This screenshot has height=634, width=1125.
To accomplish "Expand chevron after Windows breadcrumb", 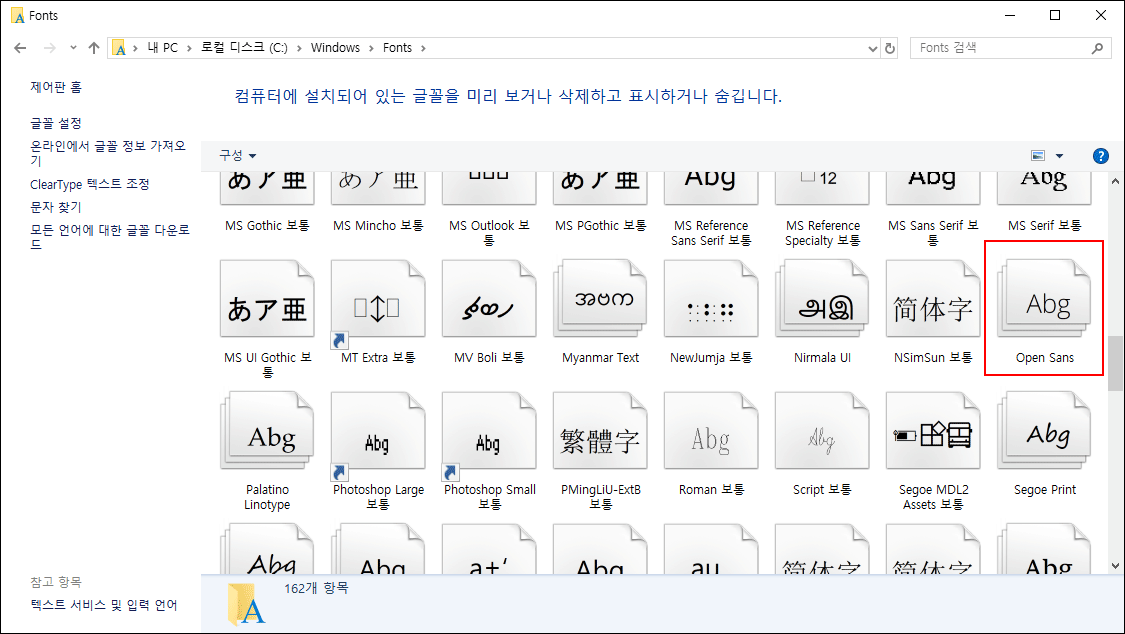I will pyautogui.click(x=372, y=48).
